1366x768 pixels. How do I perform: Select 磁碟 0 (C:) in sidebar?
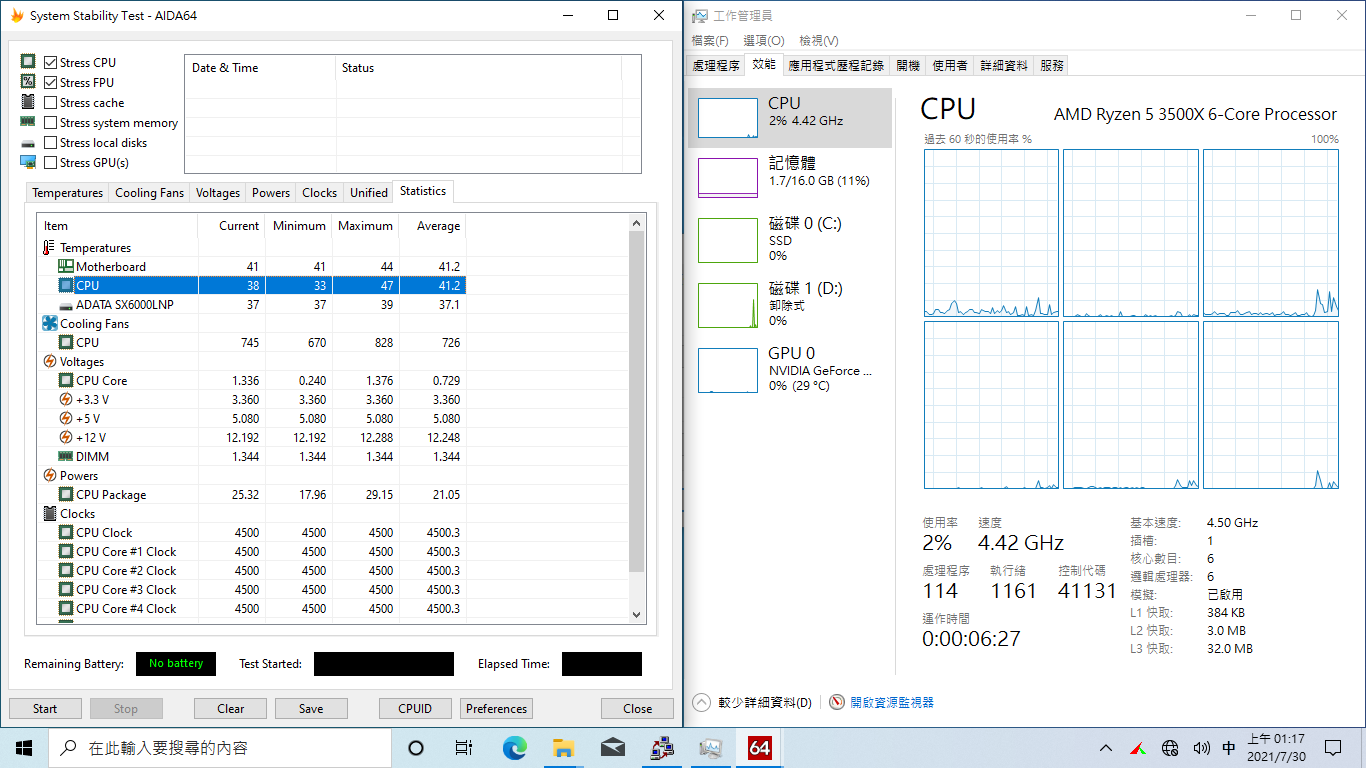tap(790, 240)
